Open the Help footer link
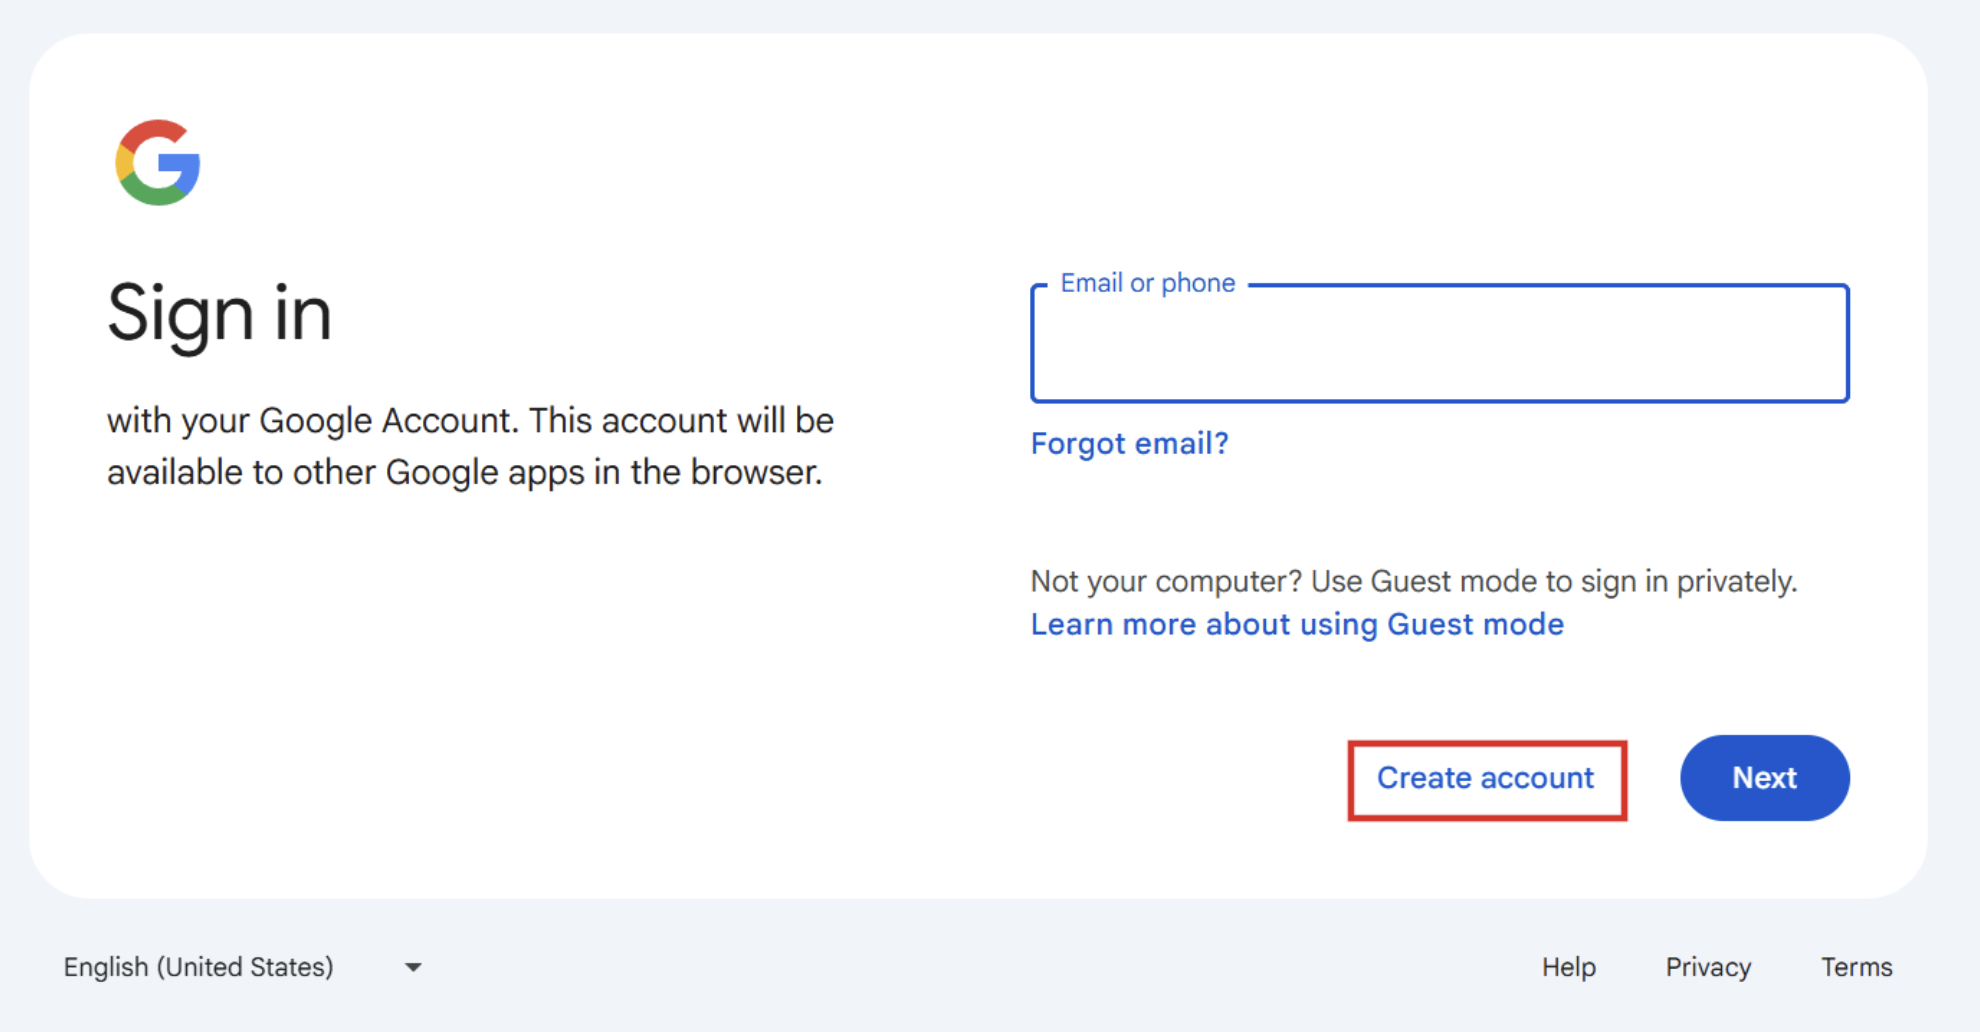The width and height of the screenshot is (1980, 1032). coord(1568,967)
